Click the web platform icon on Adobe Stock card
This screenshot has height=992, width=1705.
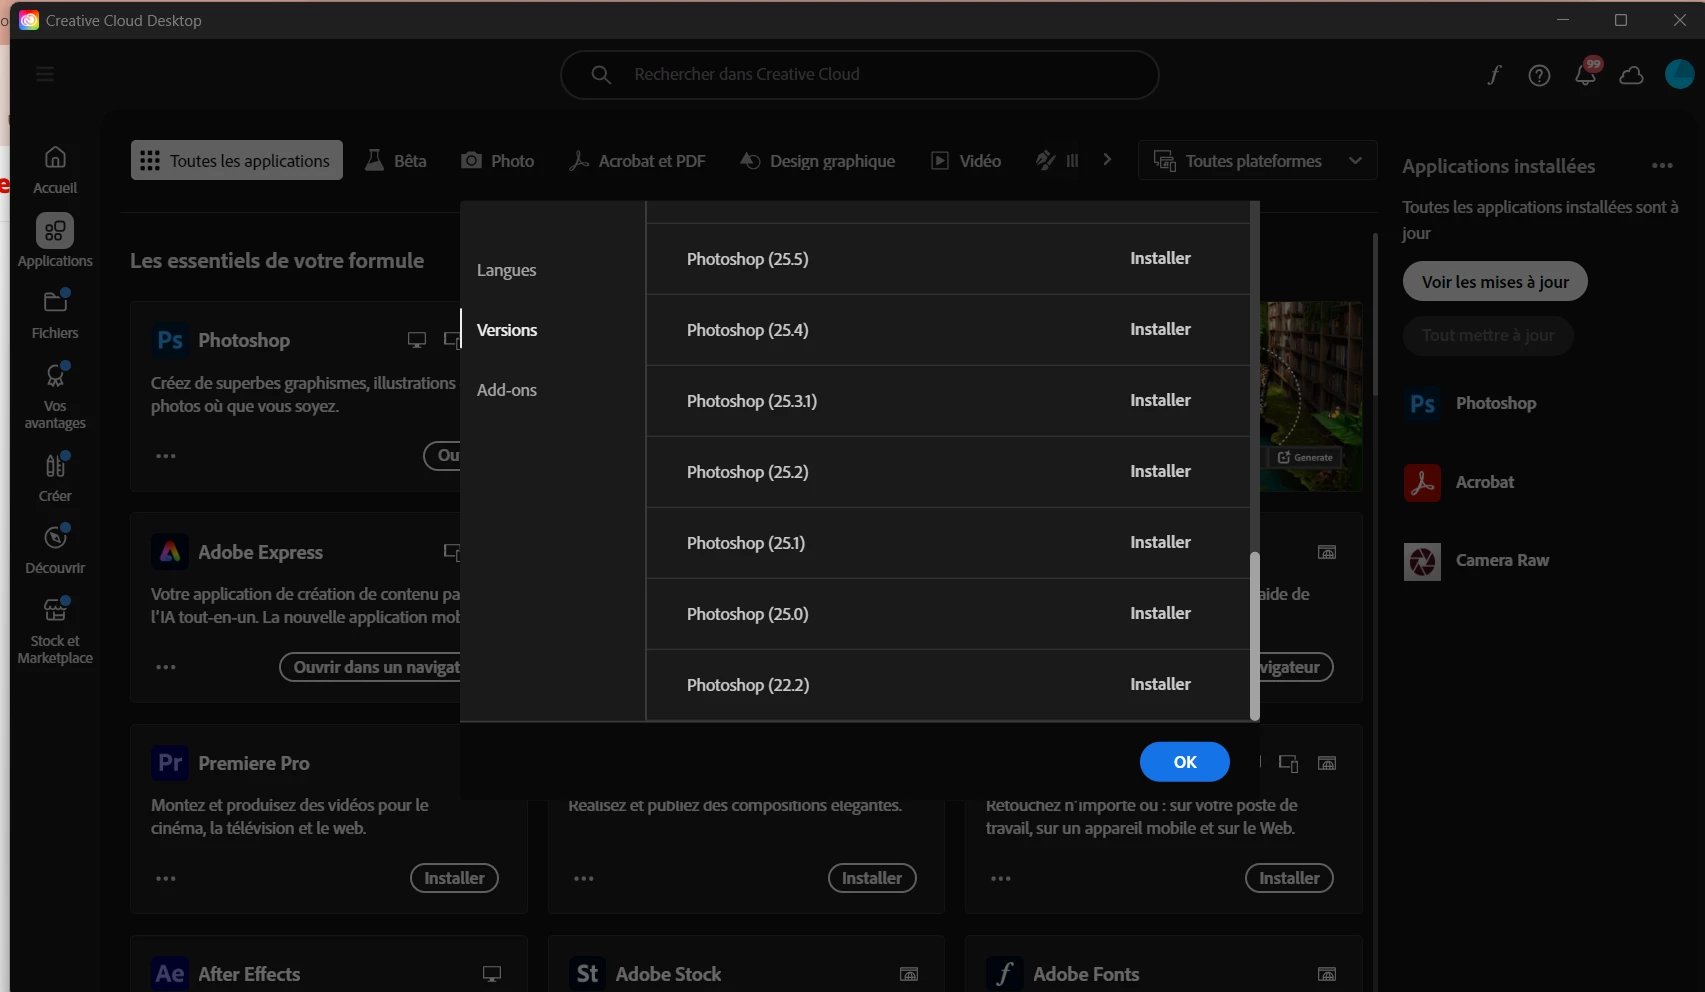909,974
